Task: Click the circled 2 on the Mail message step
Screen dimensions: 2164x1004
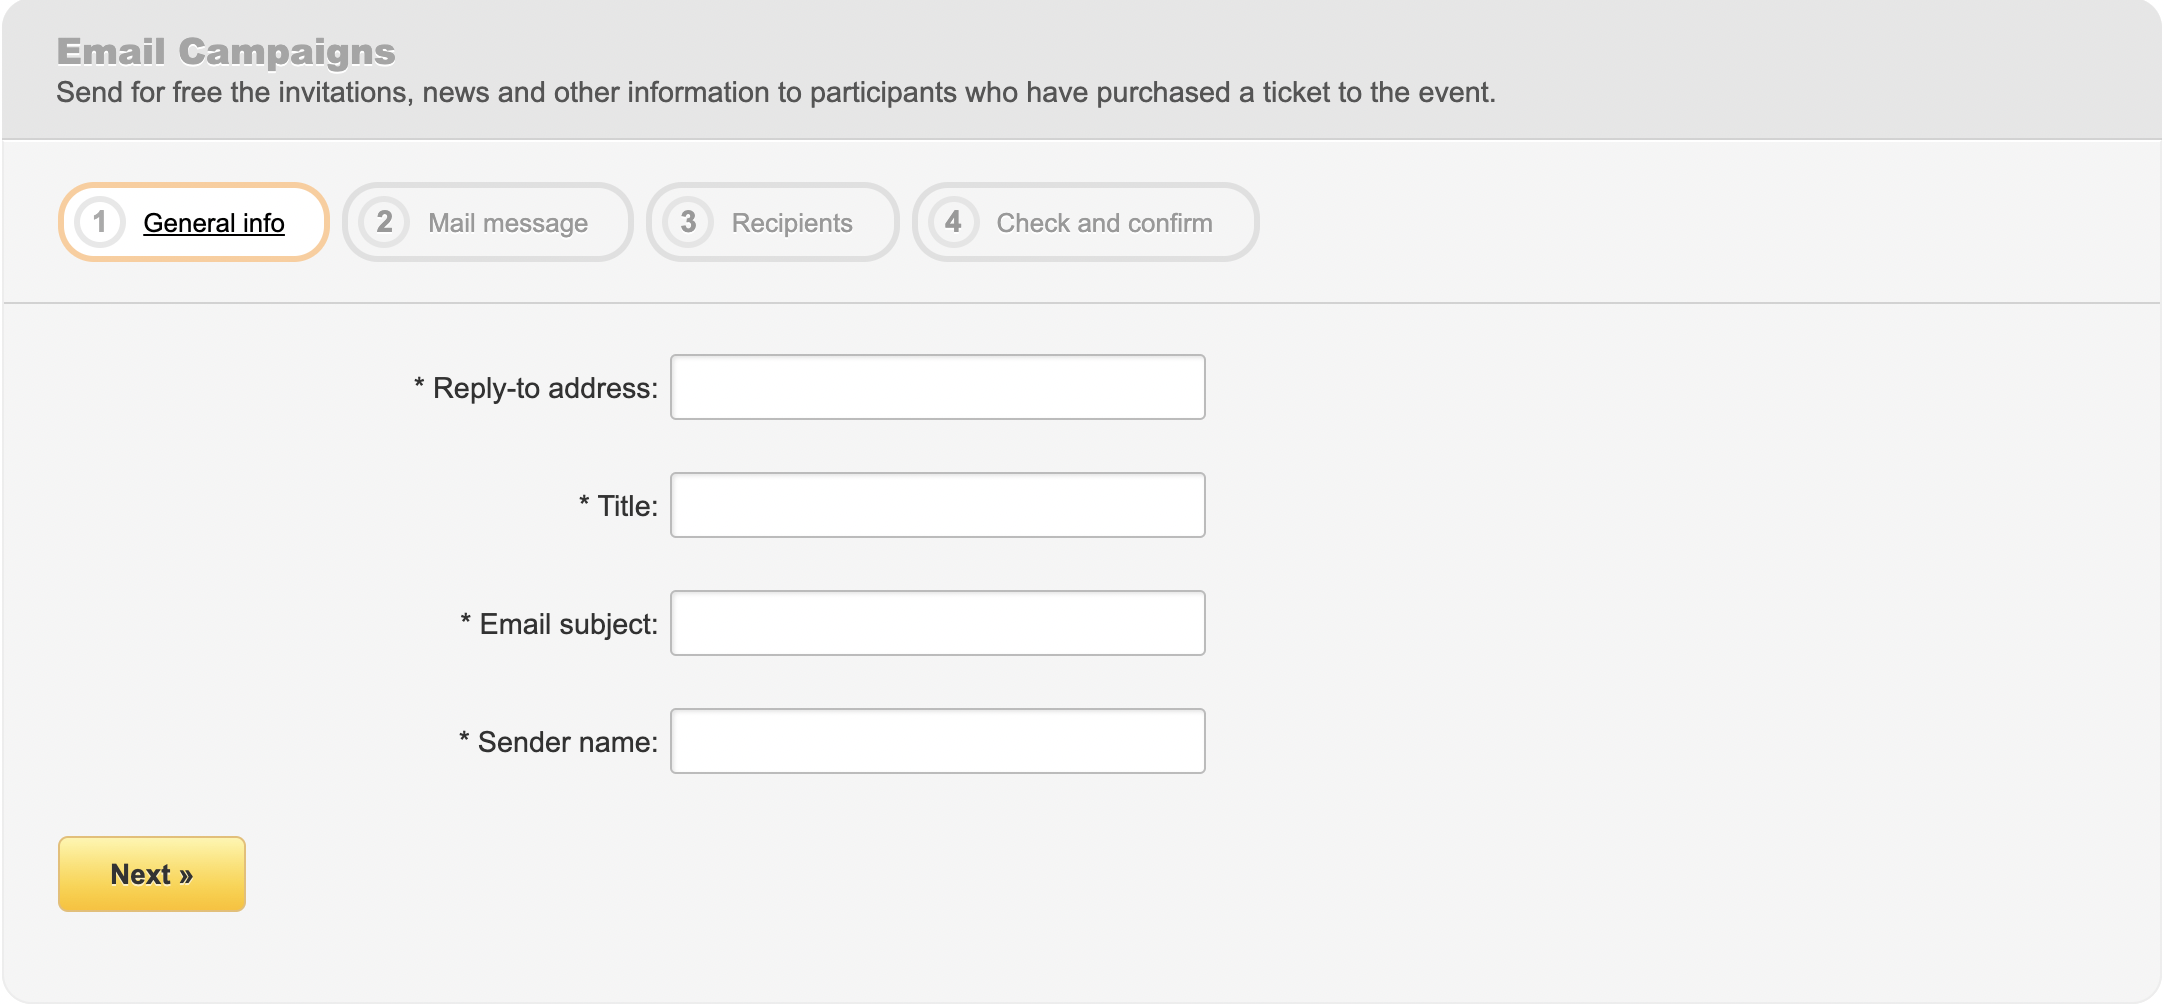Action: tap(385, 222)
